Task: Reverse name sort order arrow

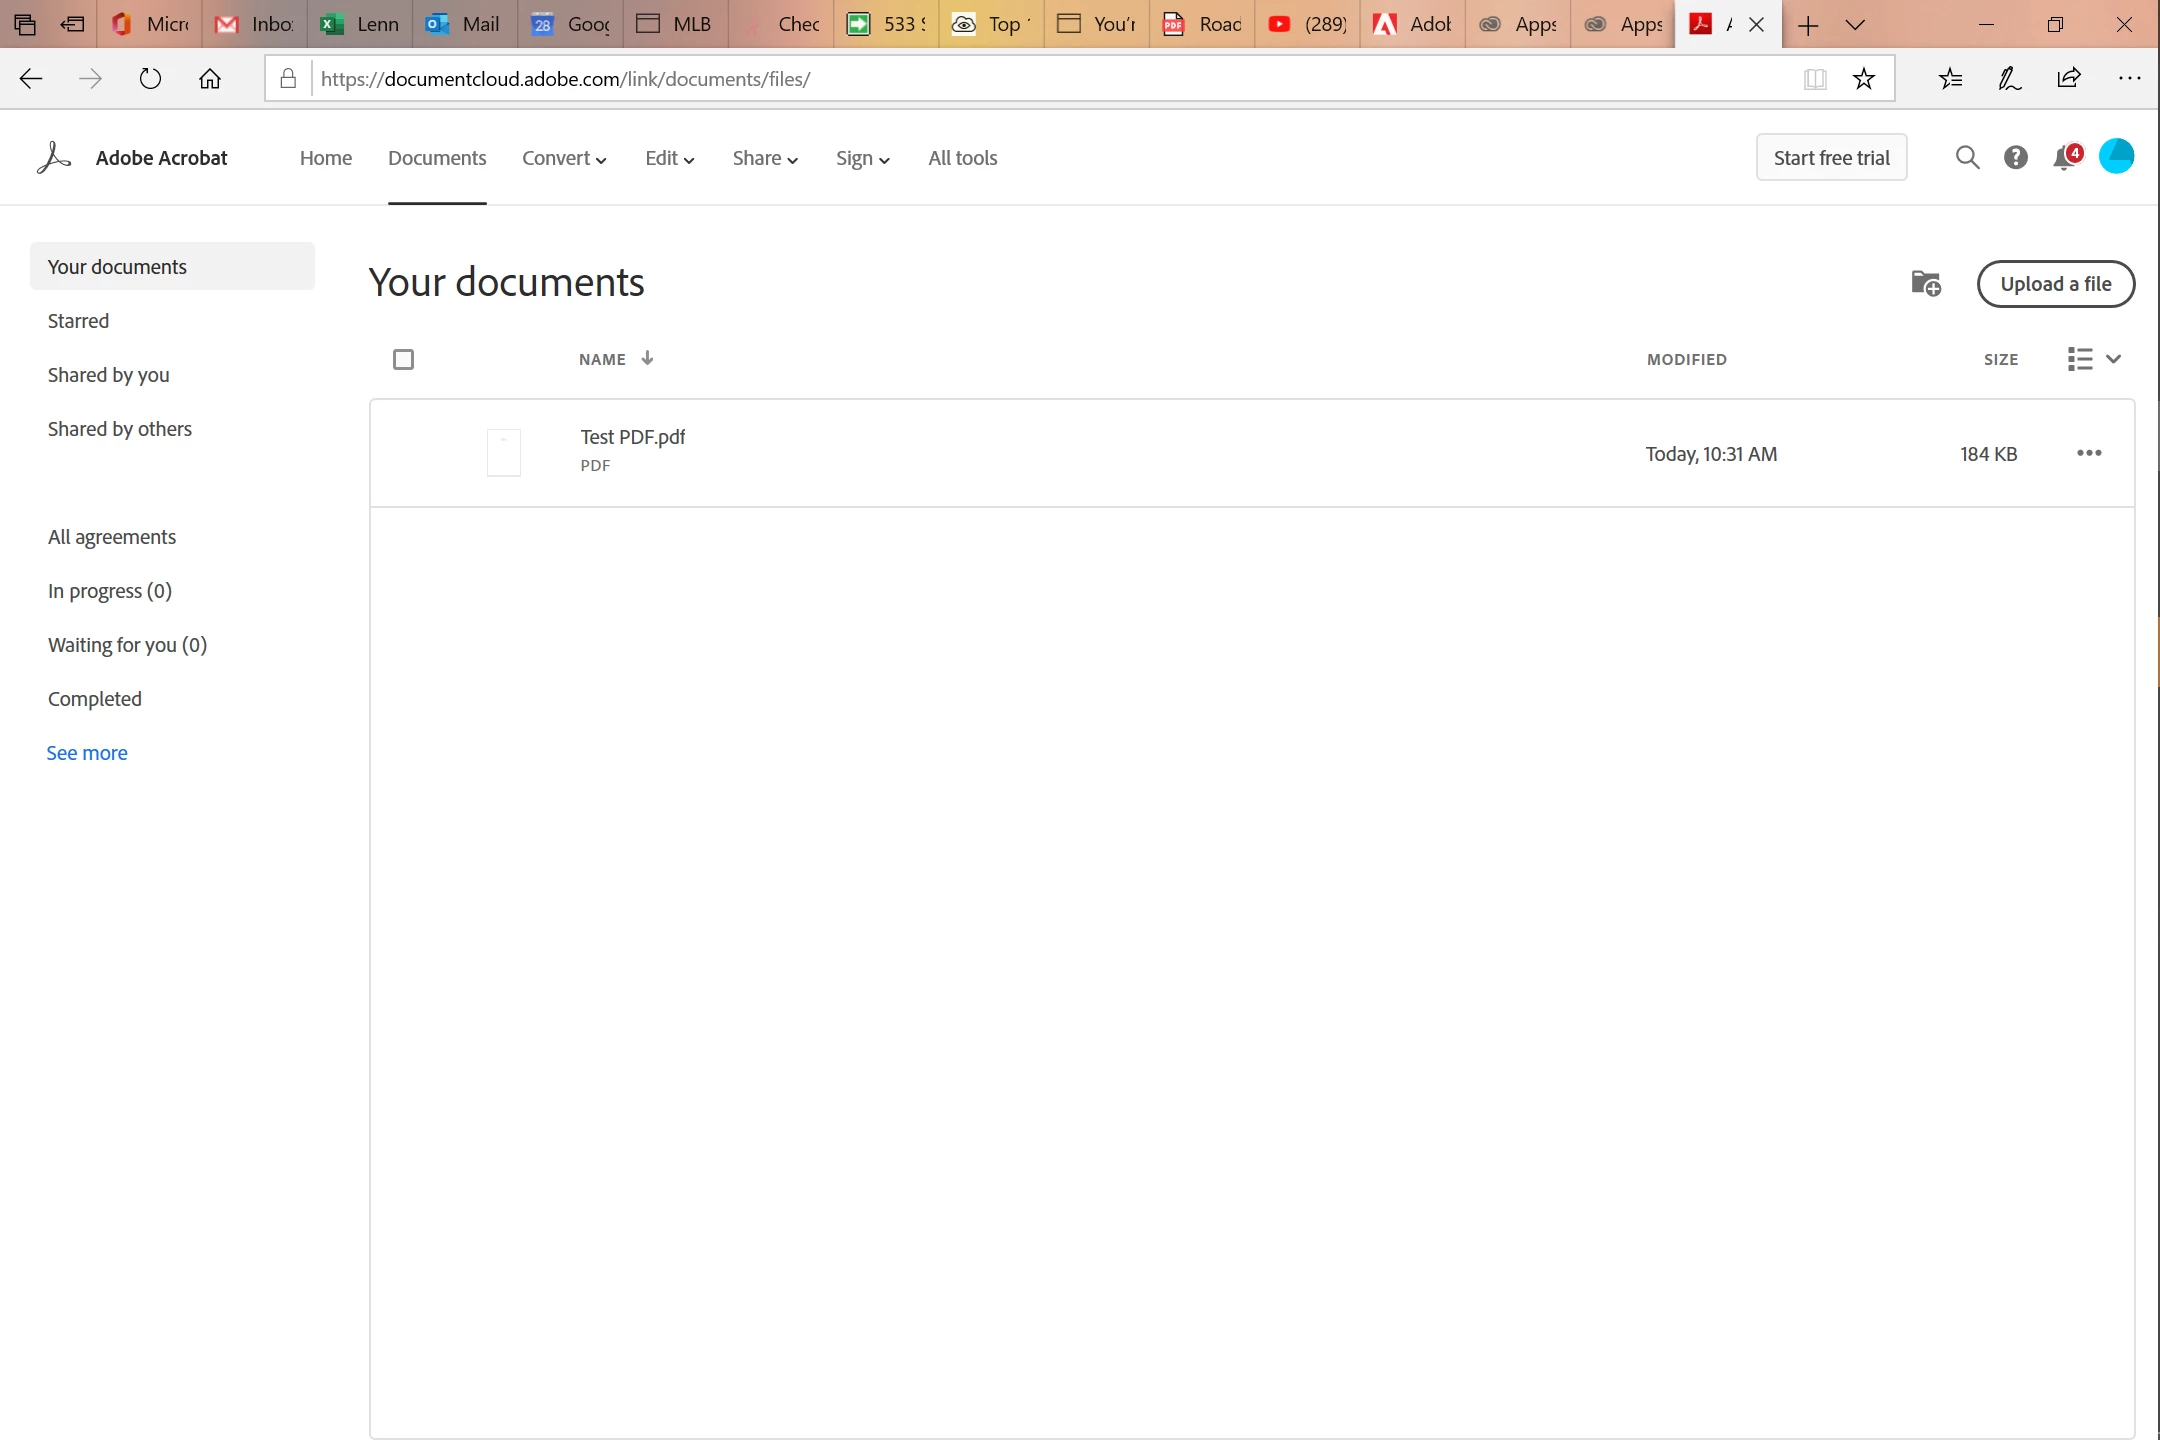Action: point(647,359)
